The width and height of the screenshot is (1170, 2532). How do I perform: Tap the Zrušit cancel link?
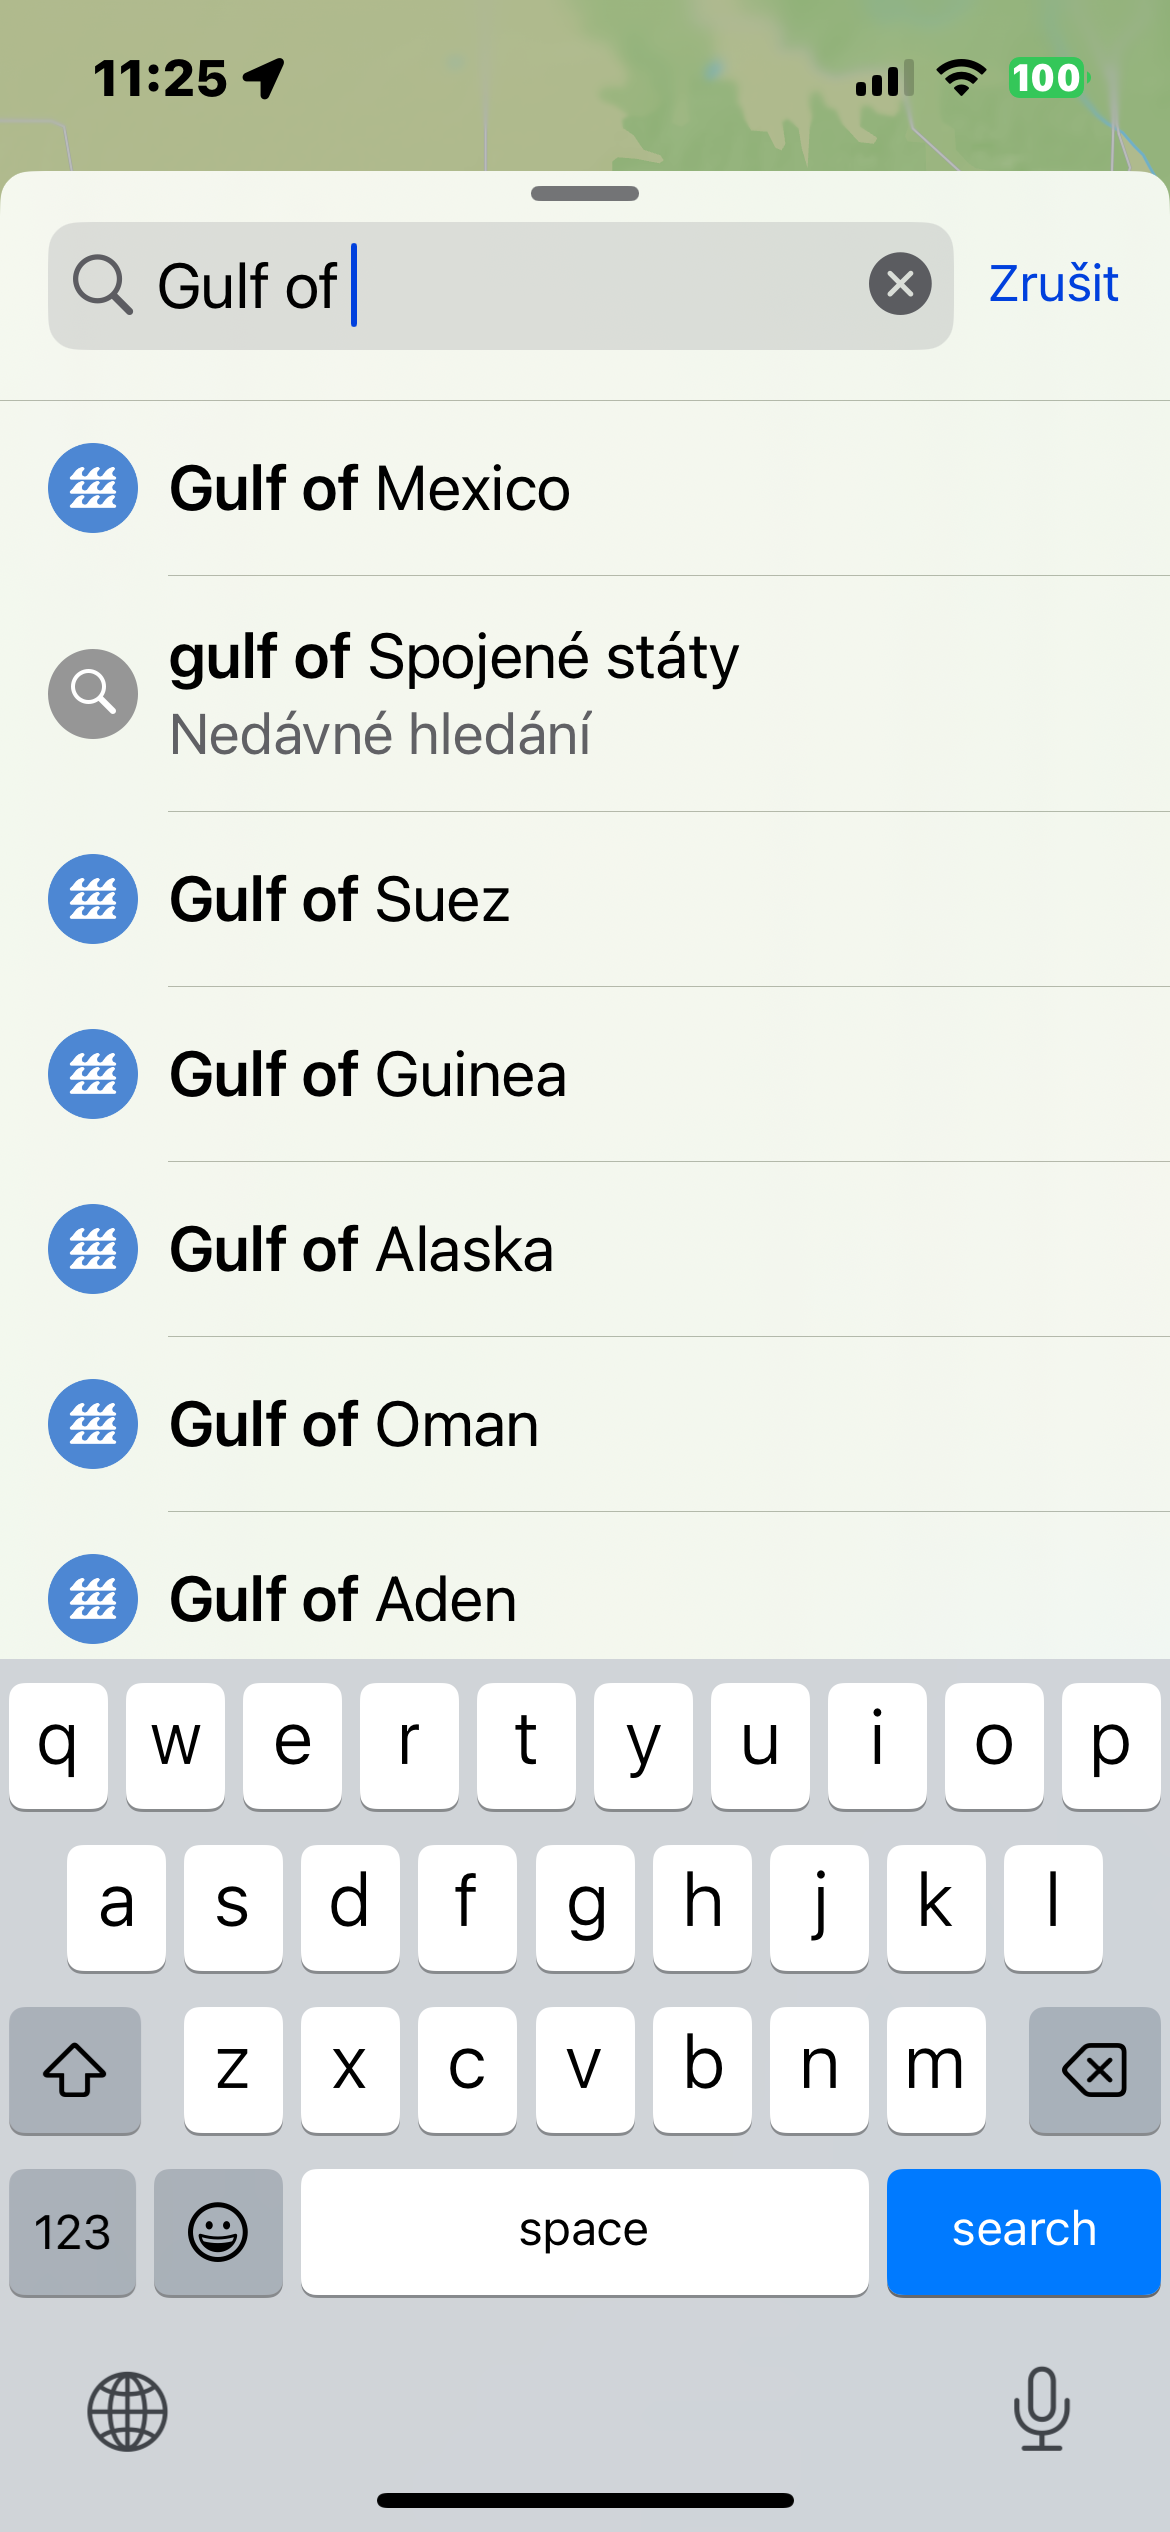point(1053,284)
